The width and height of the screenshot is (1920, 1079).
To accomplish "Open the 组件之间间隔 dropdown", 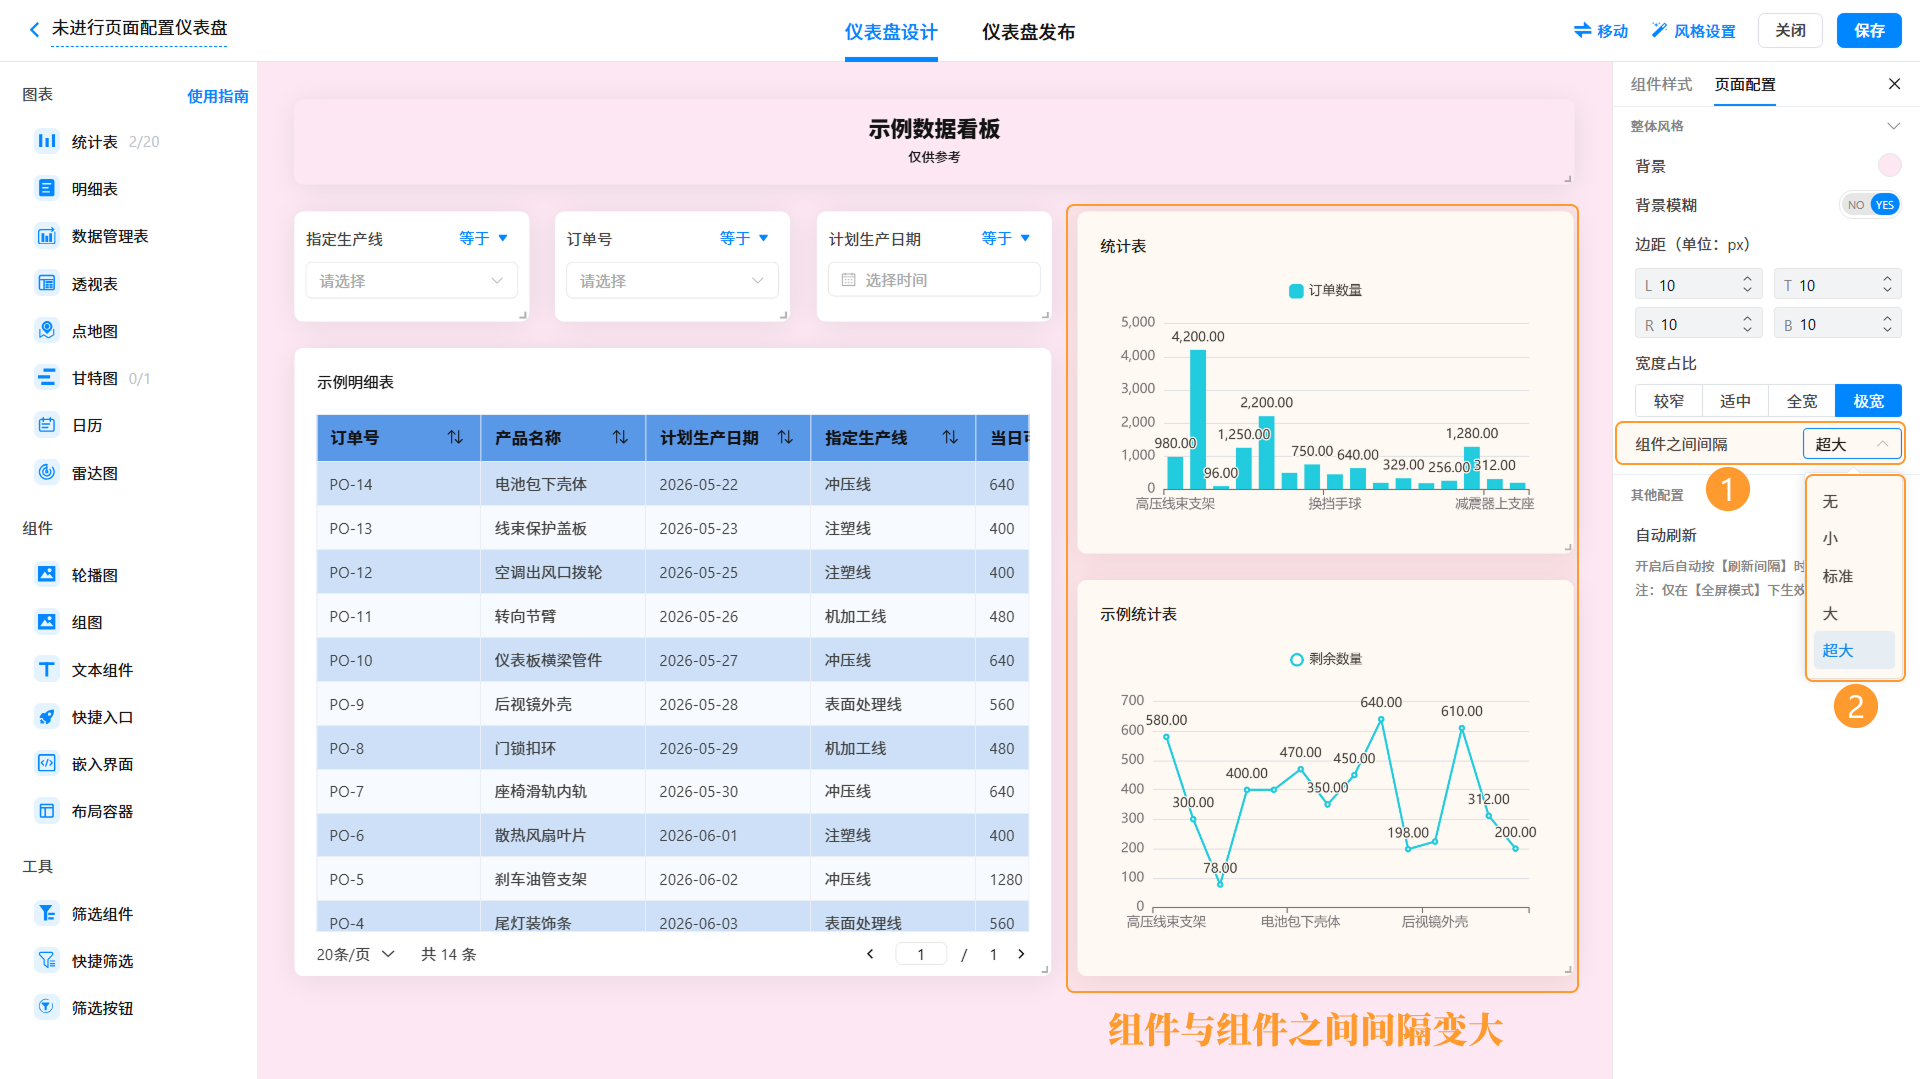I will (x=1852, y=444).
